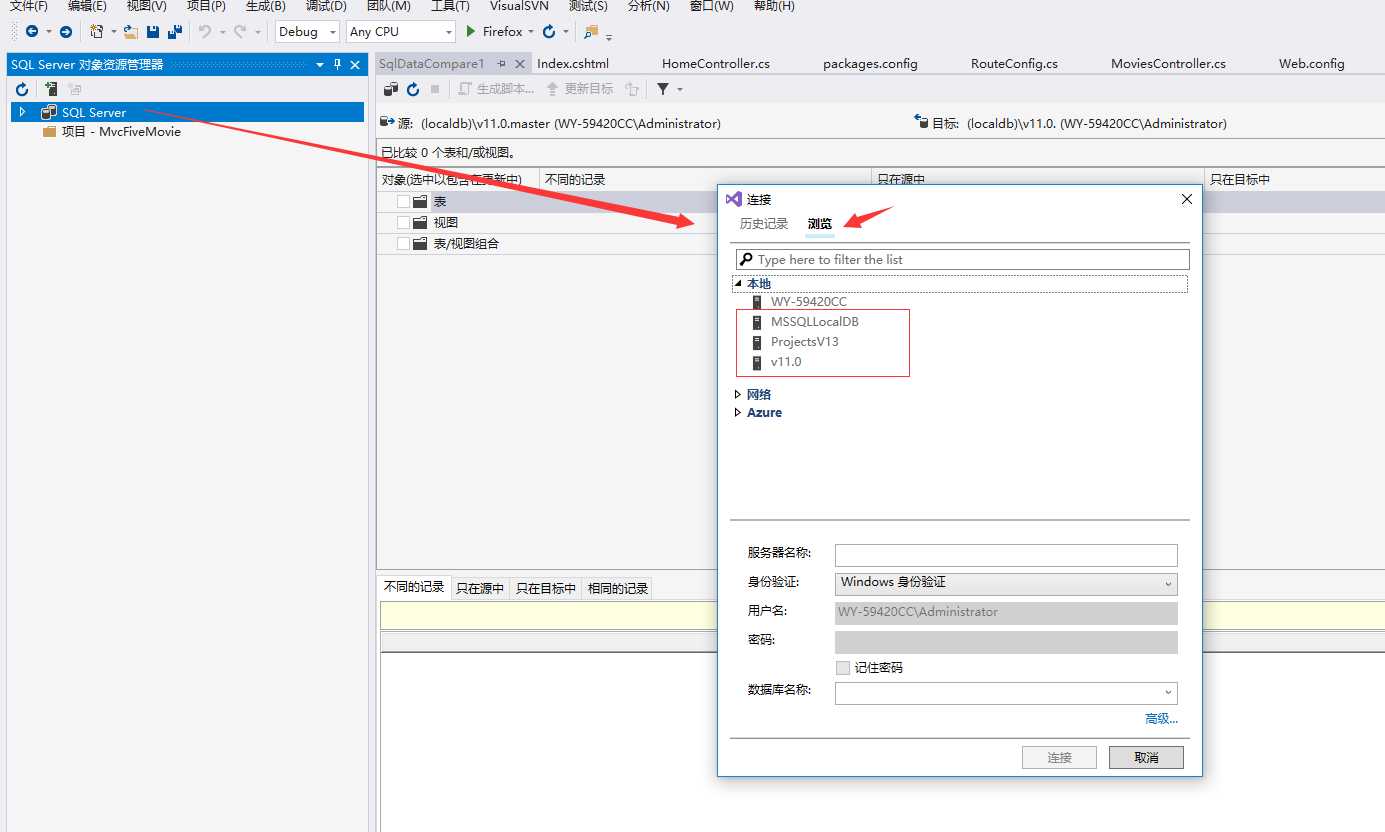This screenshot has height=832, width=1385.
Task: Switch to the Web.config tab
Action: pyautogui.click(x=1311, y=63)
